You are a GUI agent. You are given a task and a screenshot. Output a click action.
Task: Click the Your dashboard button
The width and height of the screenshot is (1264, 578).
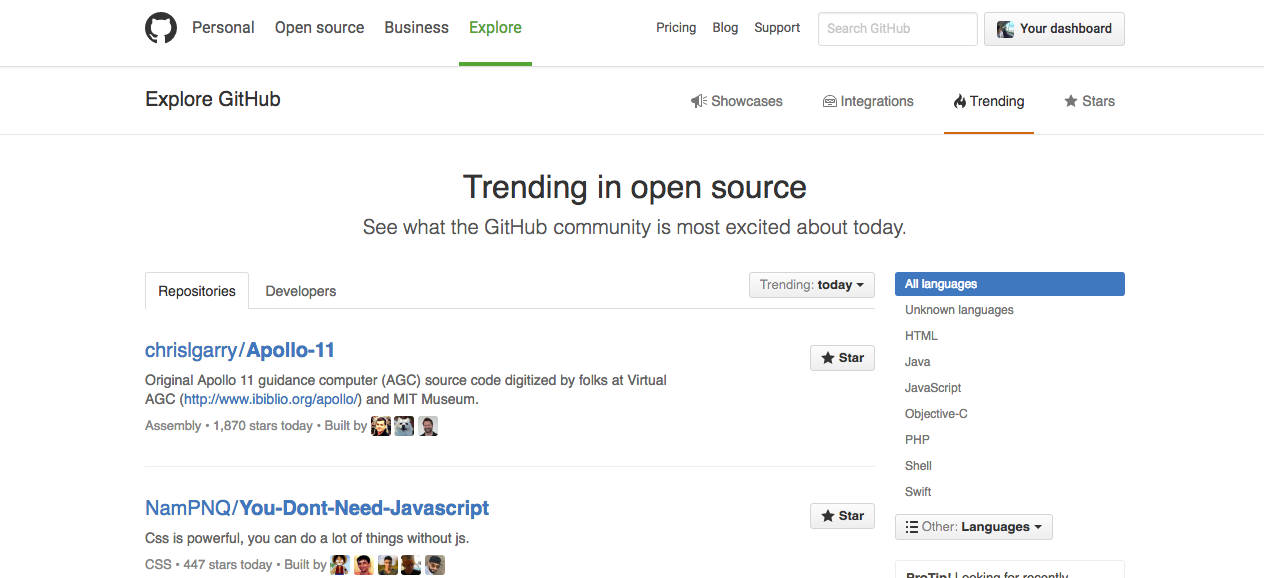coord(1054,29)
